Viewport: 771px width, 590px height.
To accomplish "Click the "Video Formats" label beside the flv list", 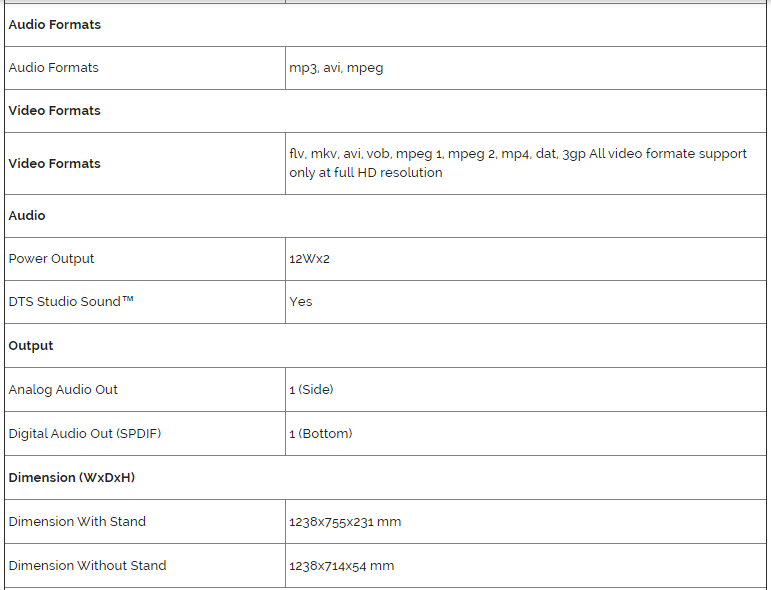I will [x=54, y=164].
